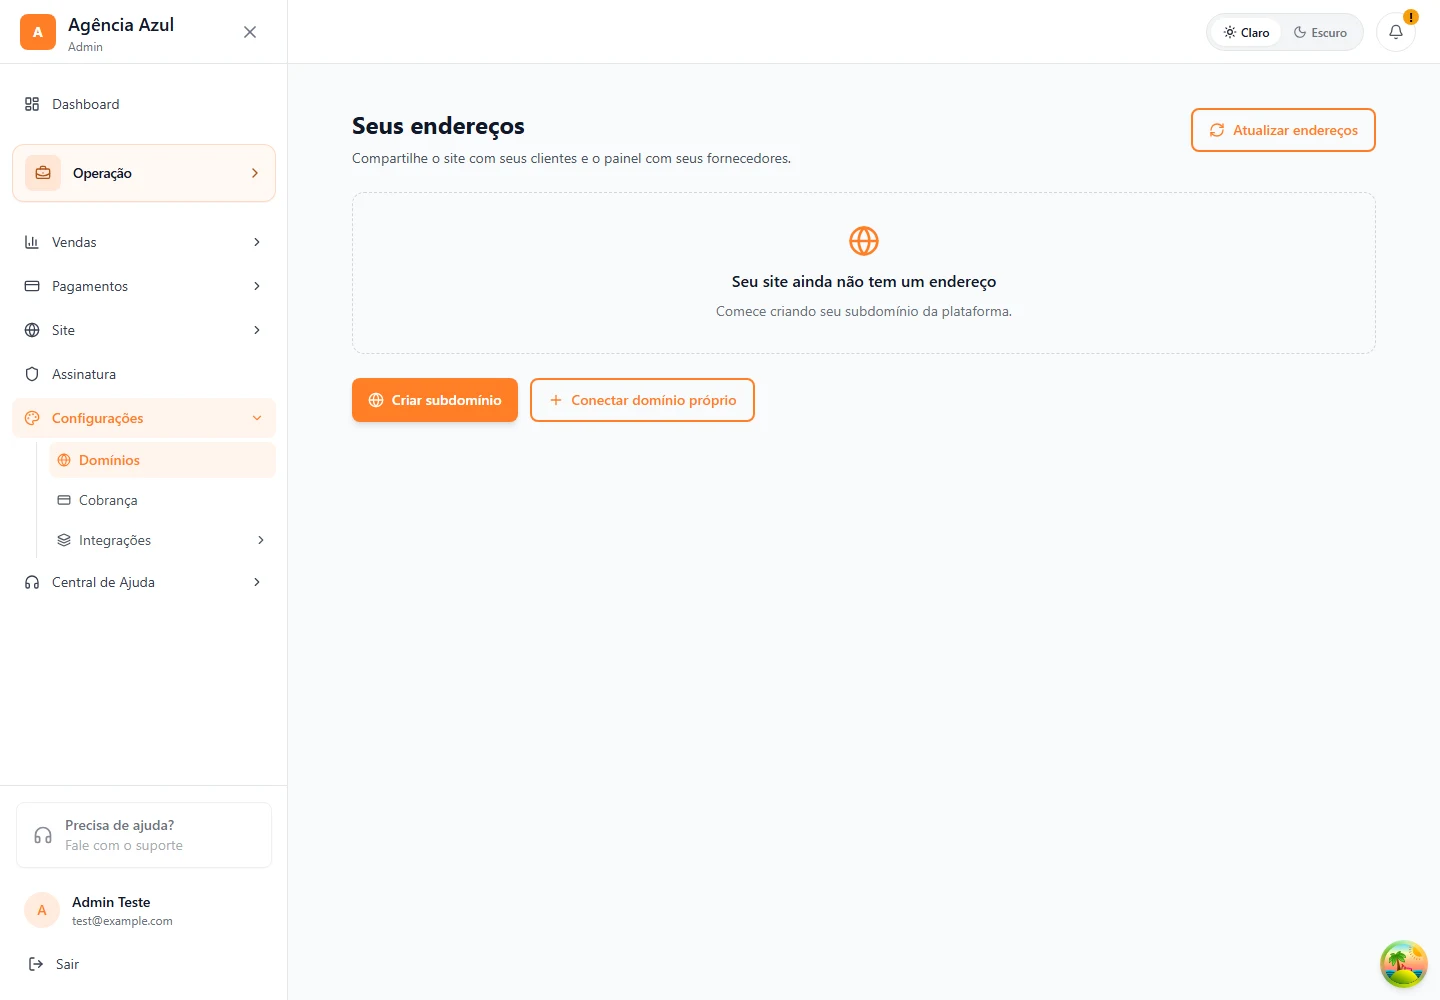
Task: Click the Operação briefcase icon
Action: 43,173
